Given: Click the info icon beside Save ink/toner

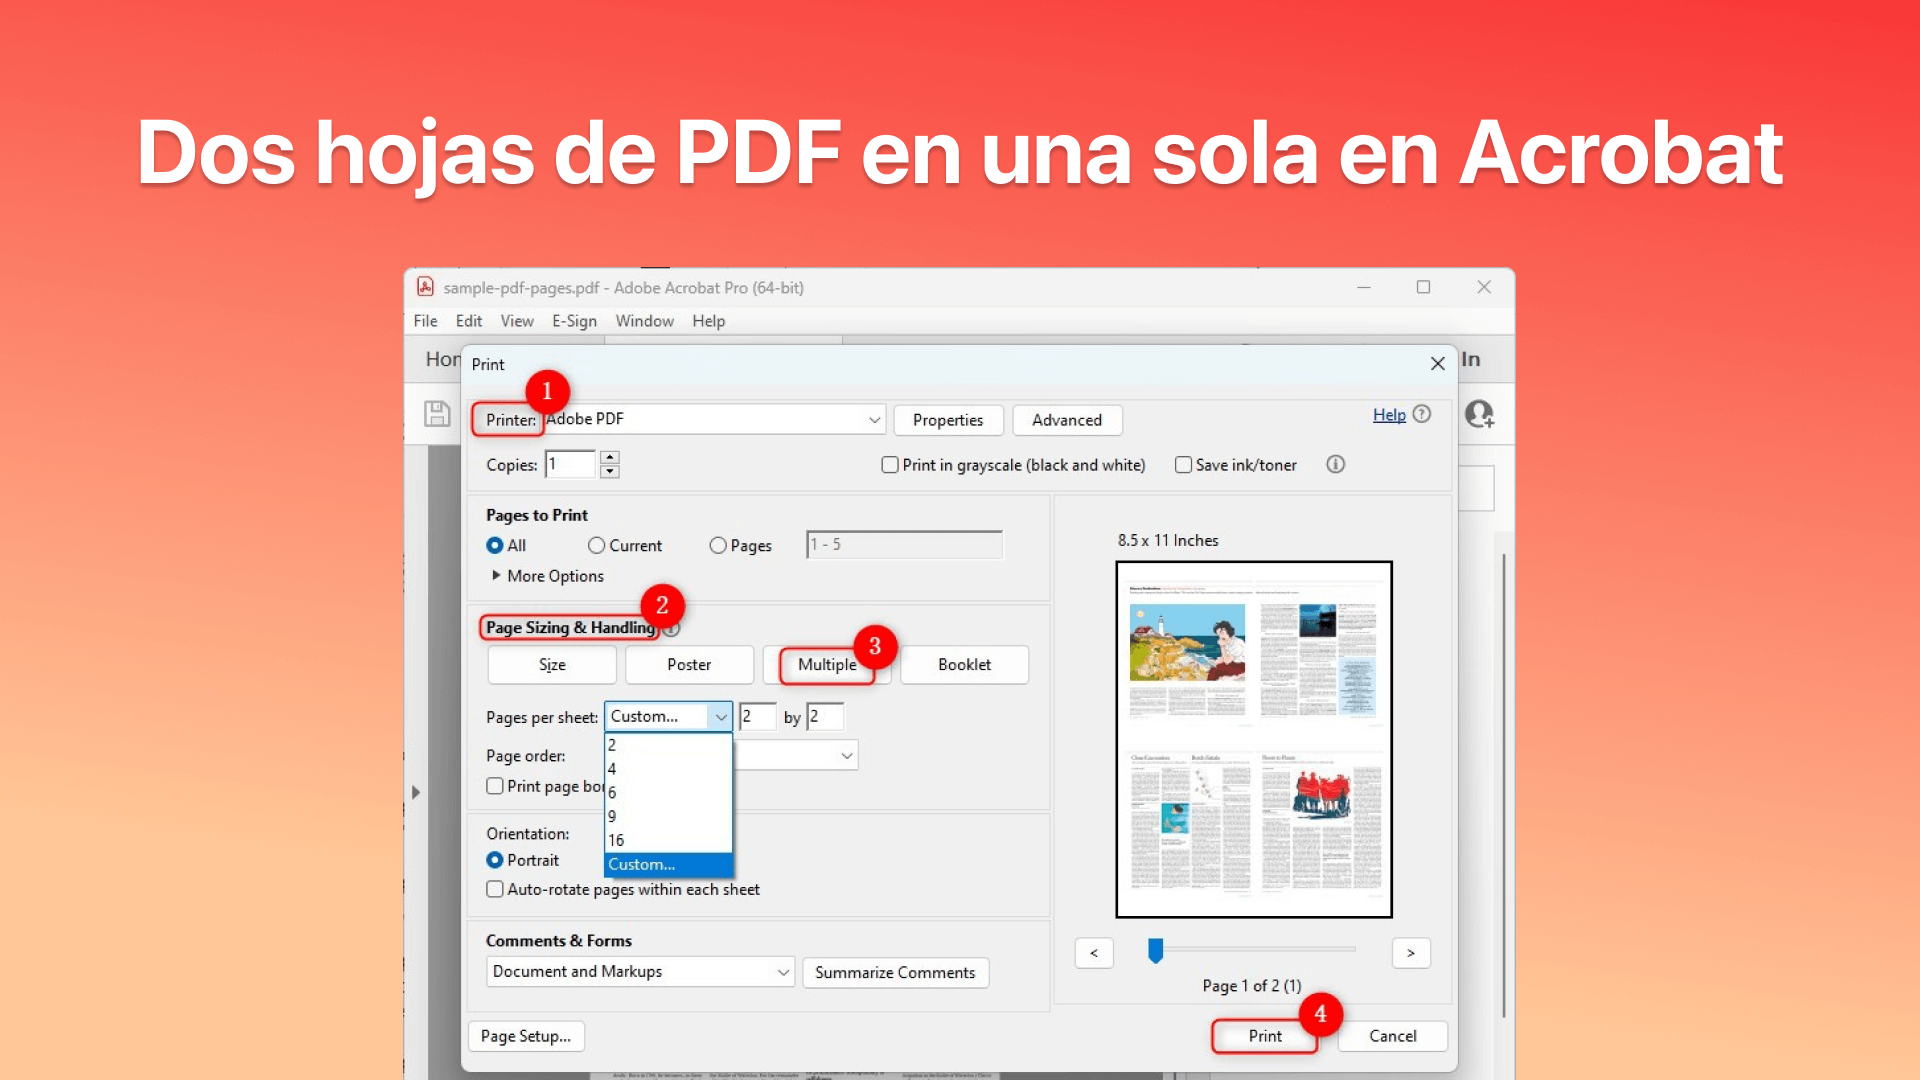Looking at the screenshot, I should point(1335,464).
